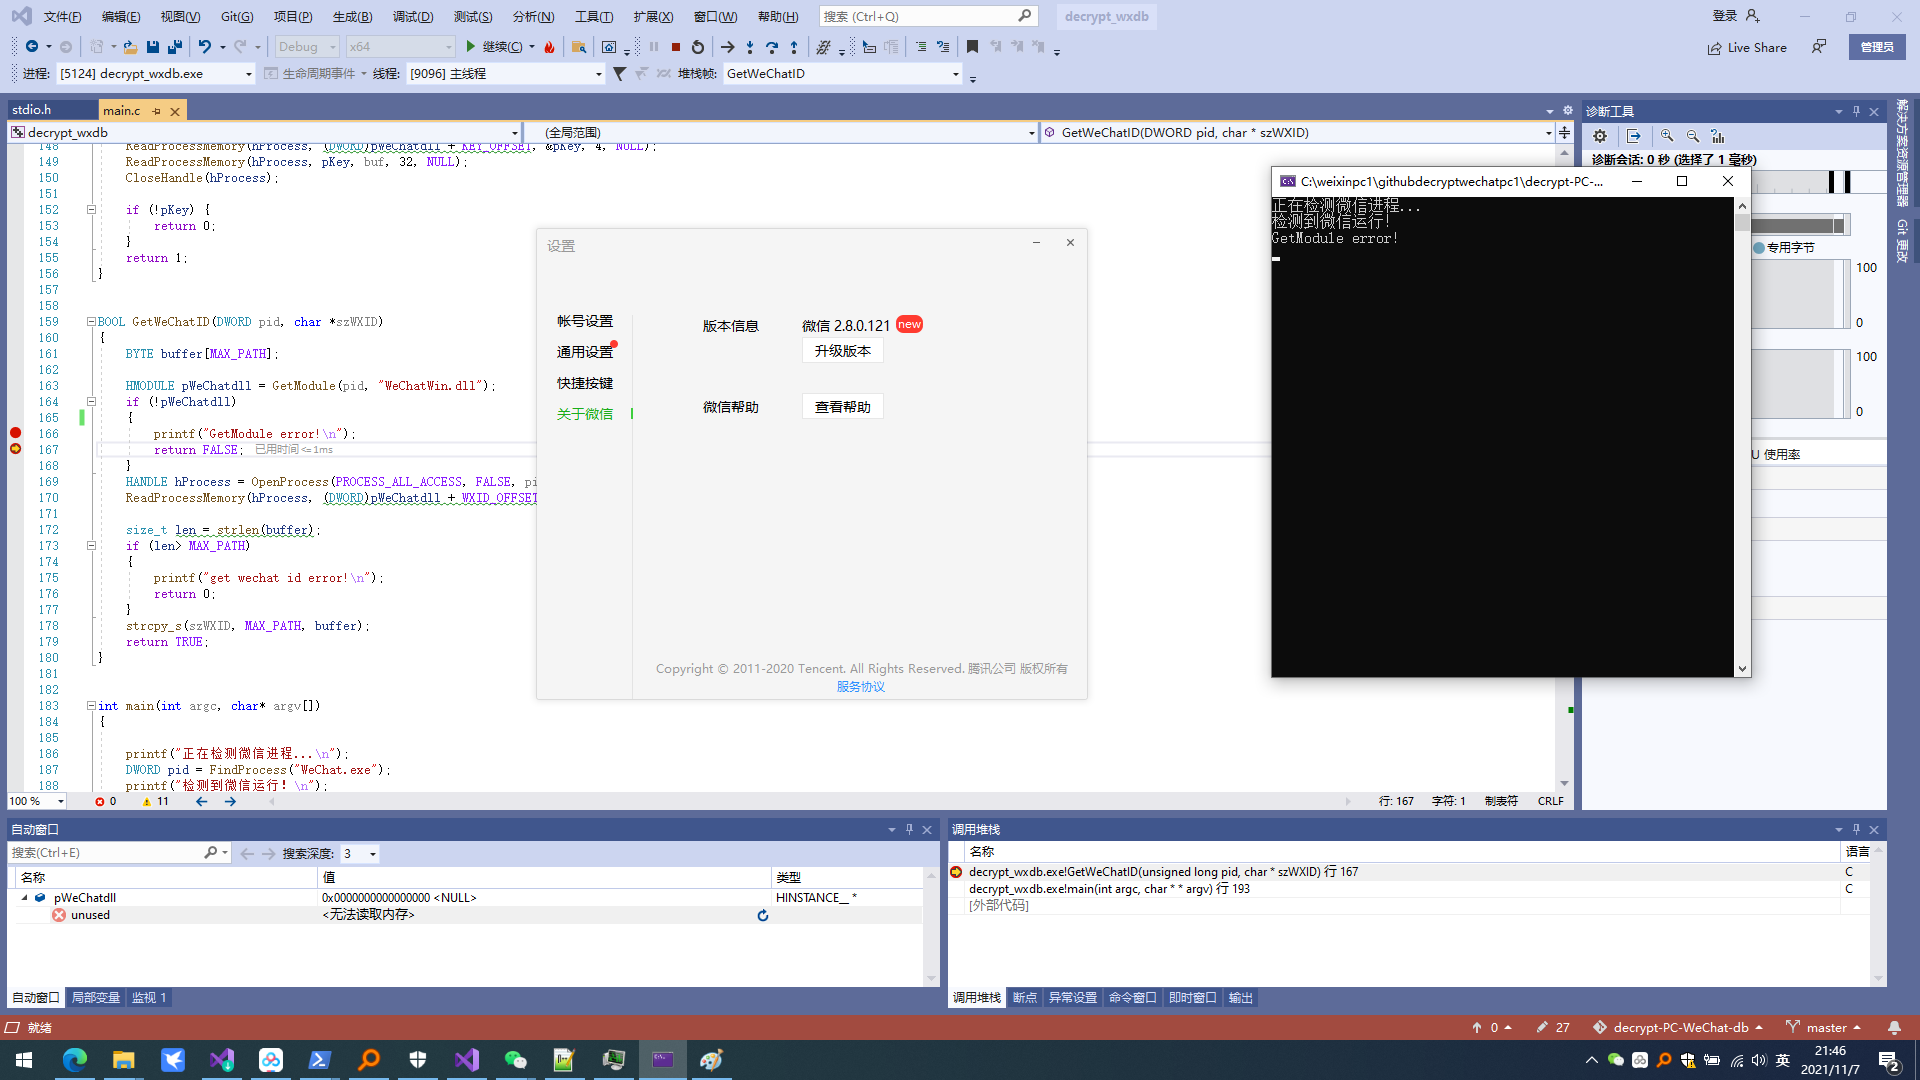Open the x64 platform dropdown
The height and width of the screenshot is (1080, 1920).
(x=400, y=47)
